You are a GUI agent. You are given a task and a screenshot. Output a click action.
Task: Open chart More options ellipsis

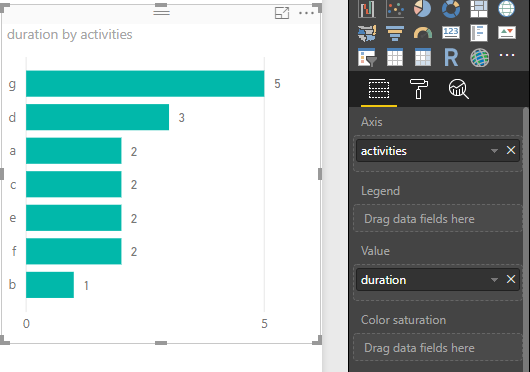[307, 13]
